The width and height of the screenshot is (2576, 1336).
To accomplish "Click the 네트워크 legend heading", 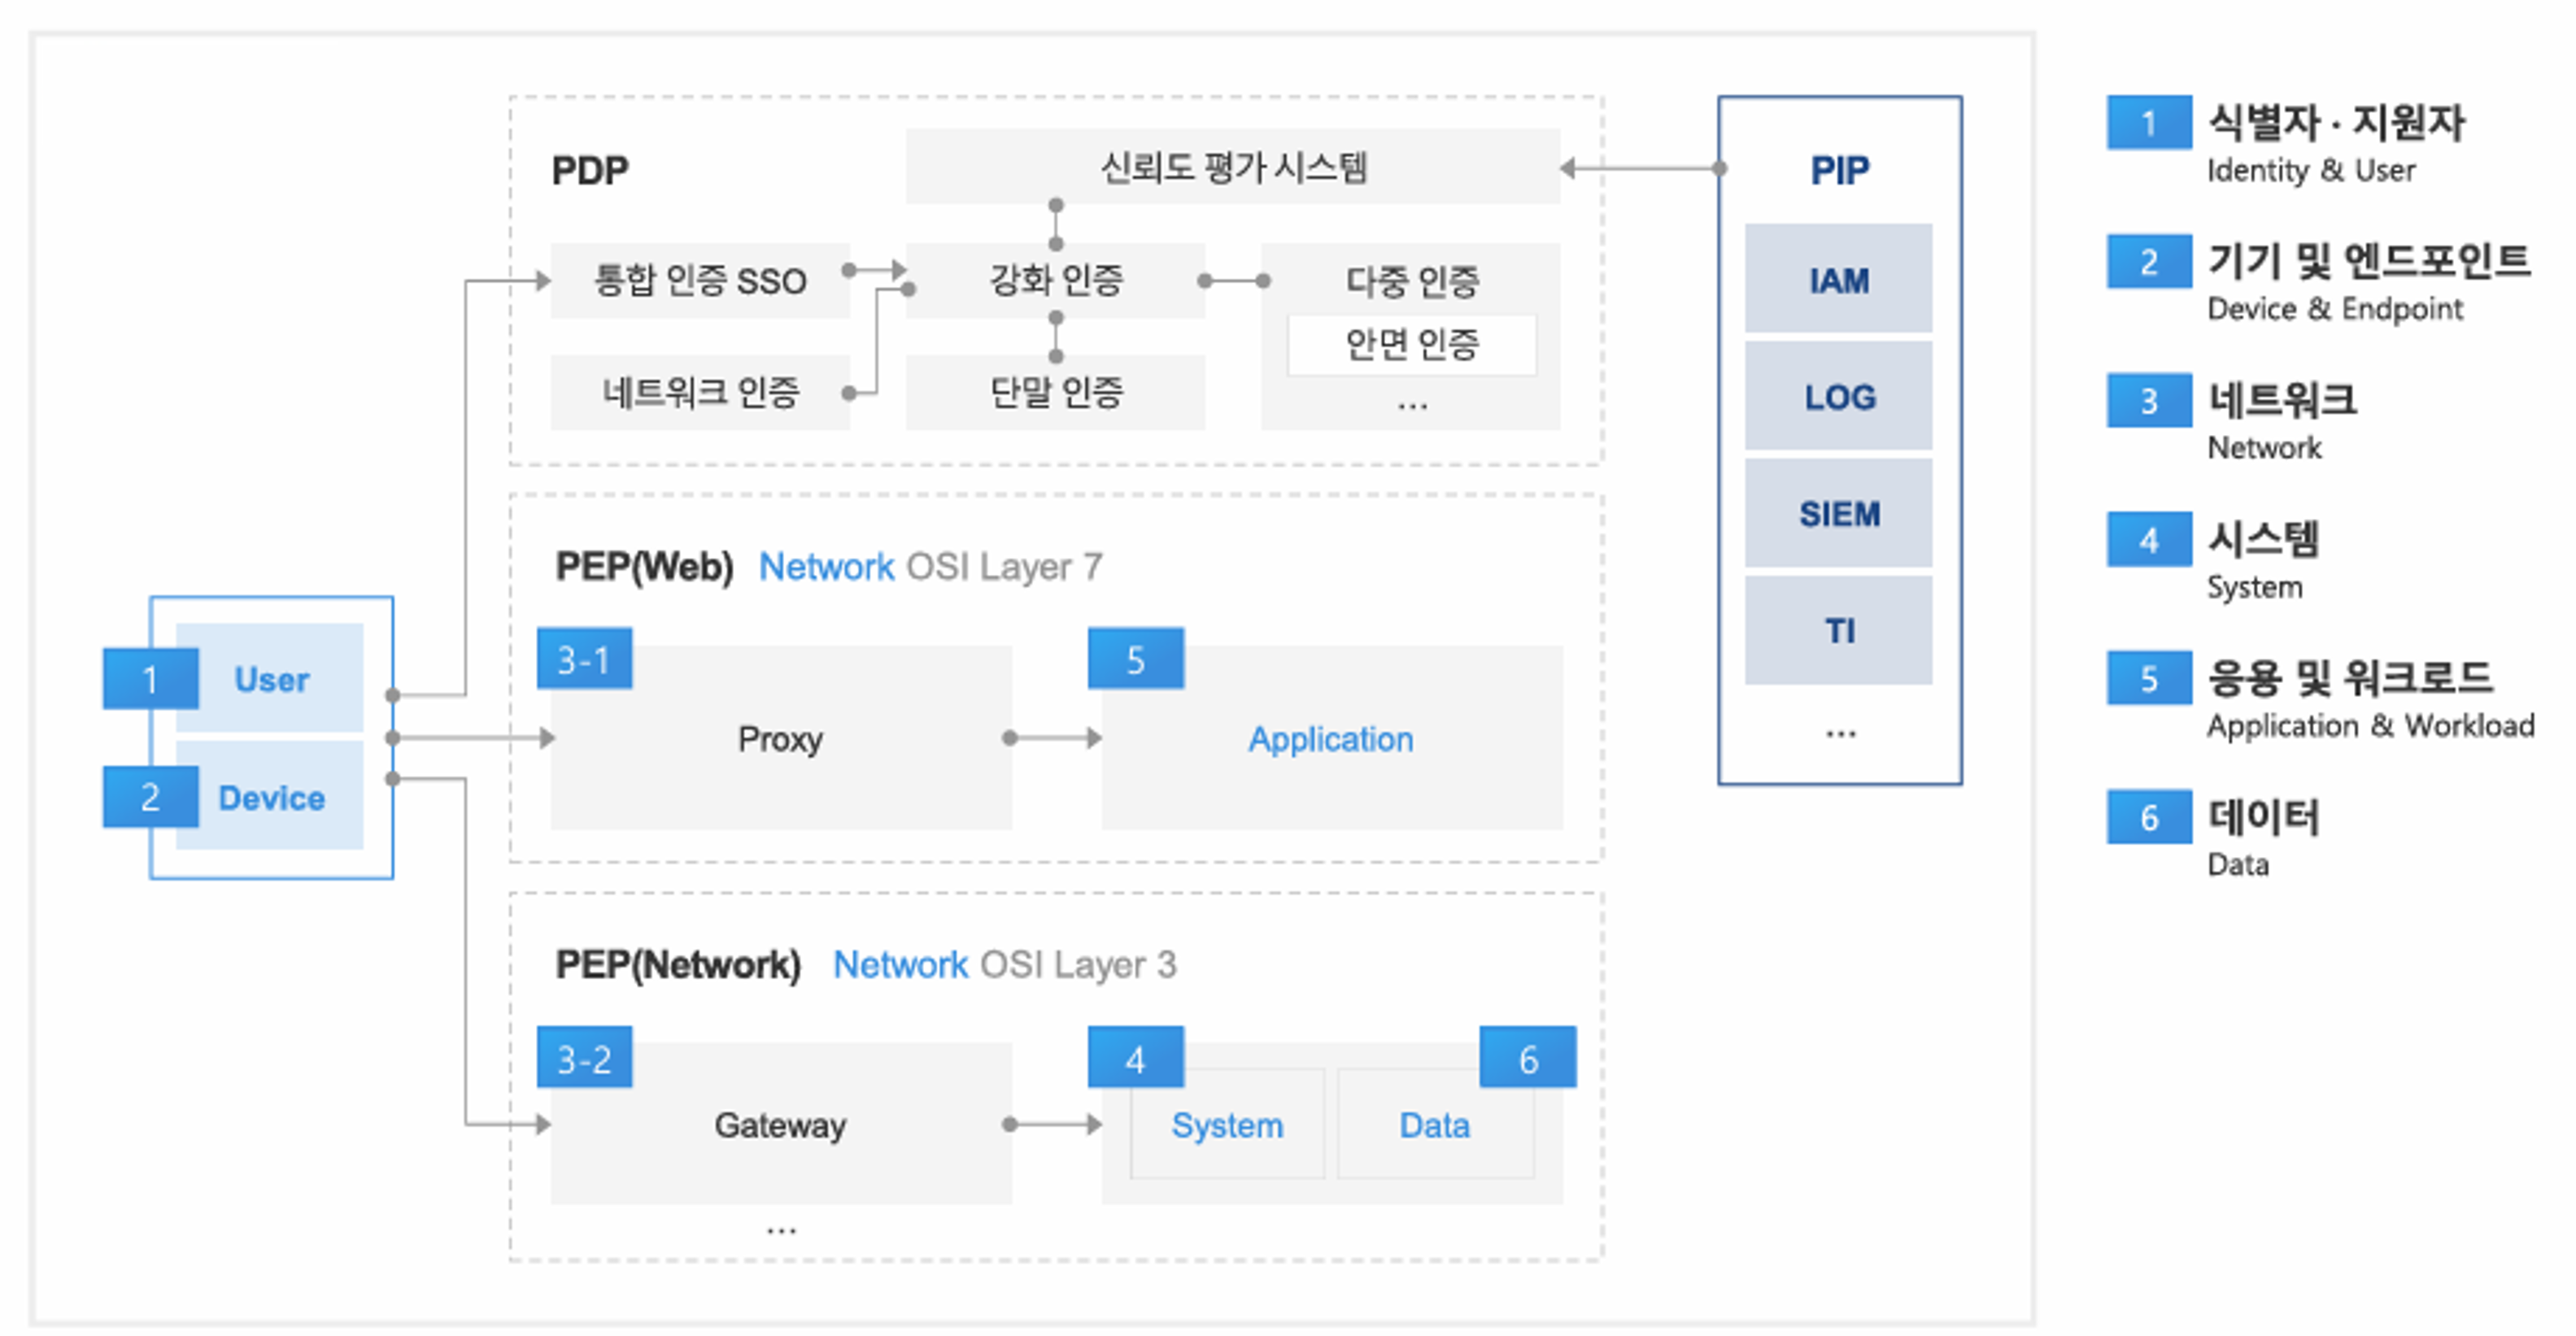I will click(x=2282, y=400).
